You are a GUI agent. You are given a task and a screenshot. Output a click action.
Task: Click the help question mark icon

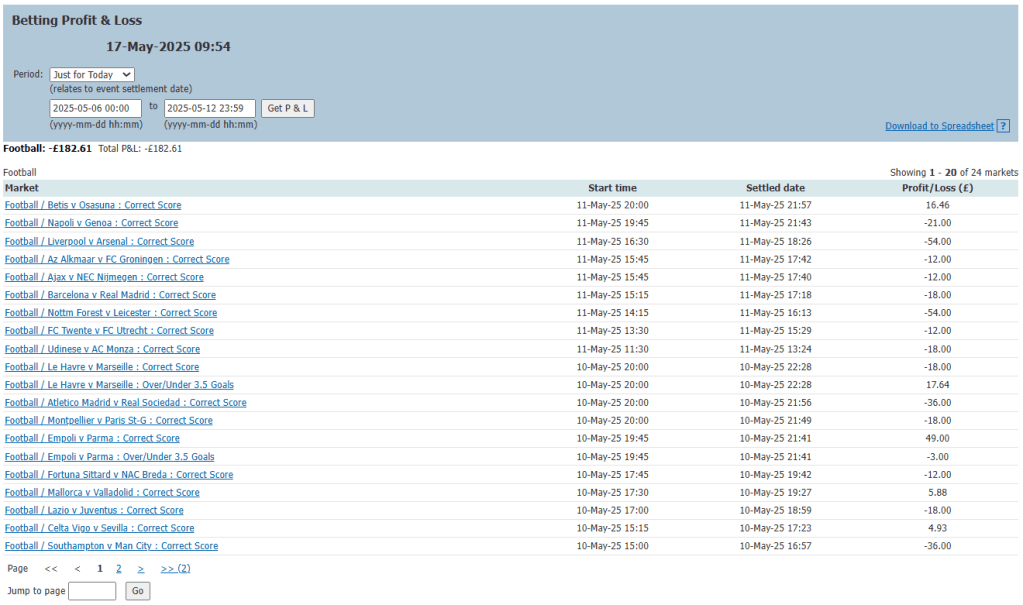click(x=1003, y=126)
